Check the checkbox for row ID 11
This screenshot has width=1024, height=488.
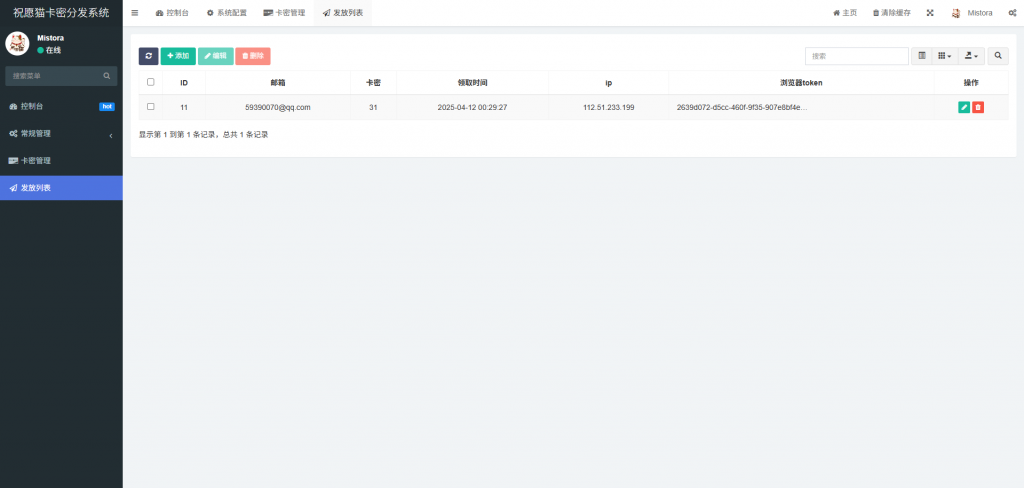click(151, 106)
